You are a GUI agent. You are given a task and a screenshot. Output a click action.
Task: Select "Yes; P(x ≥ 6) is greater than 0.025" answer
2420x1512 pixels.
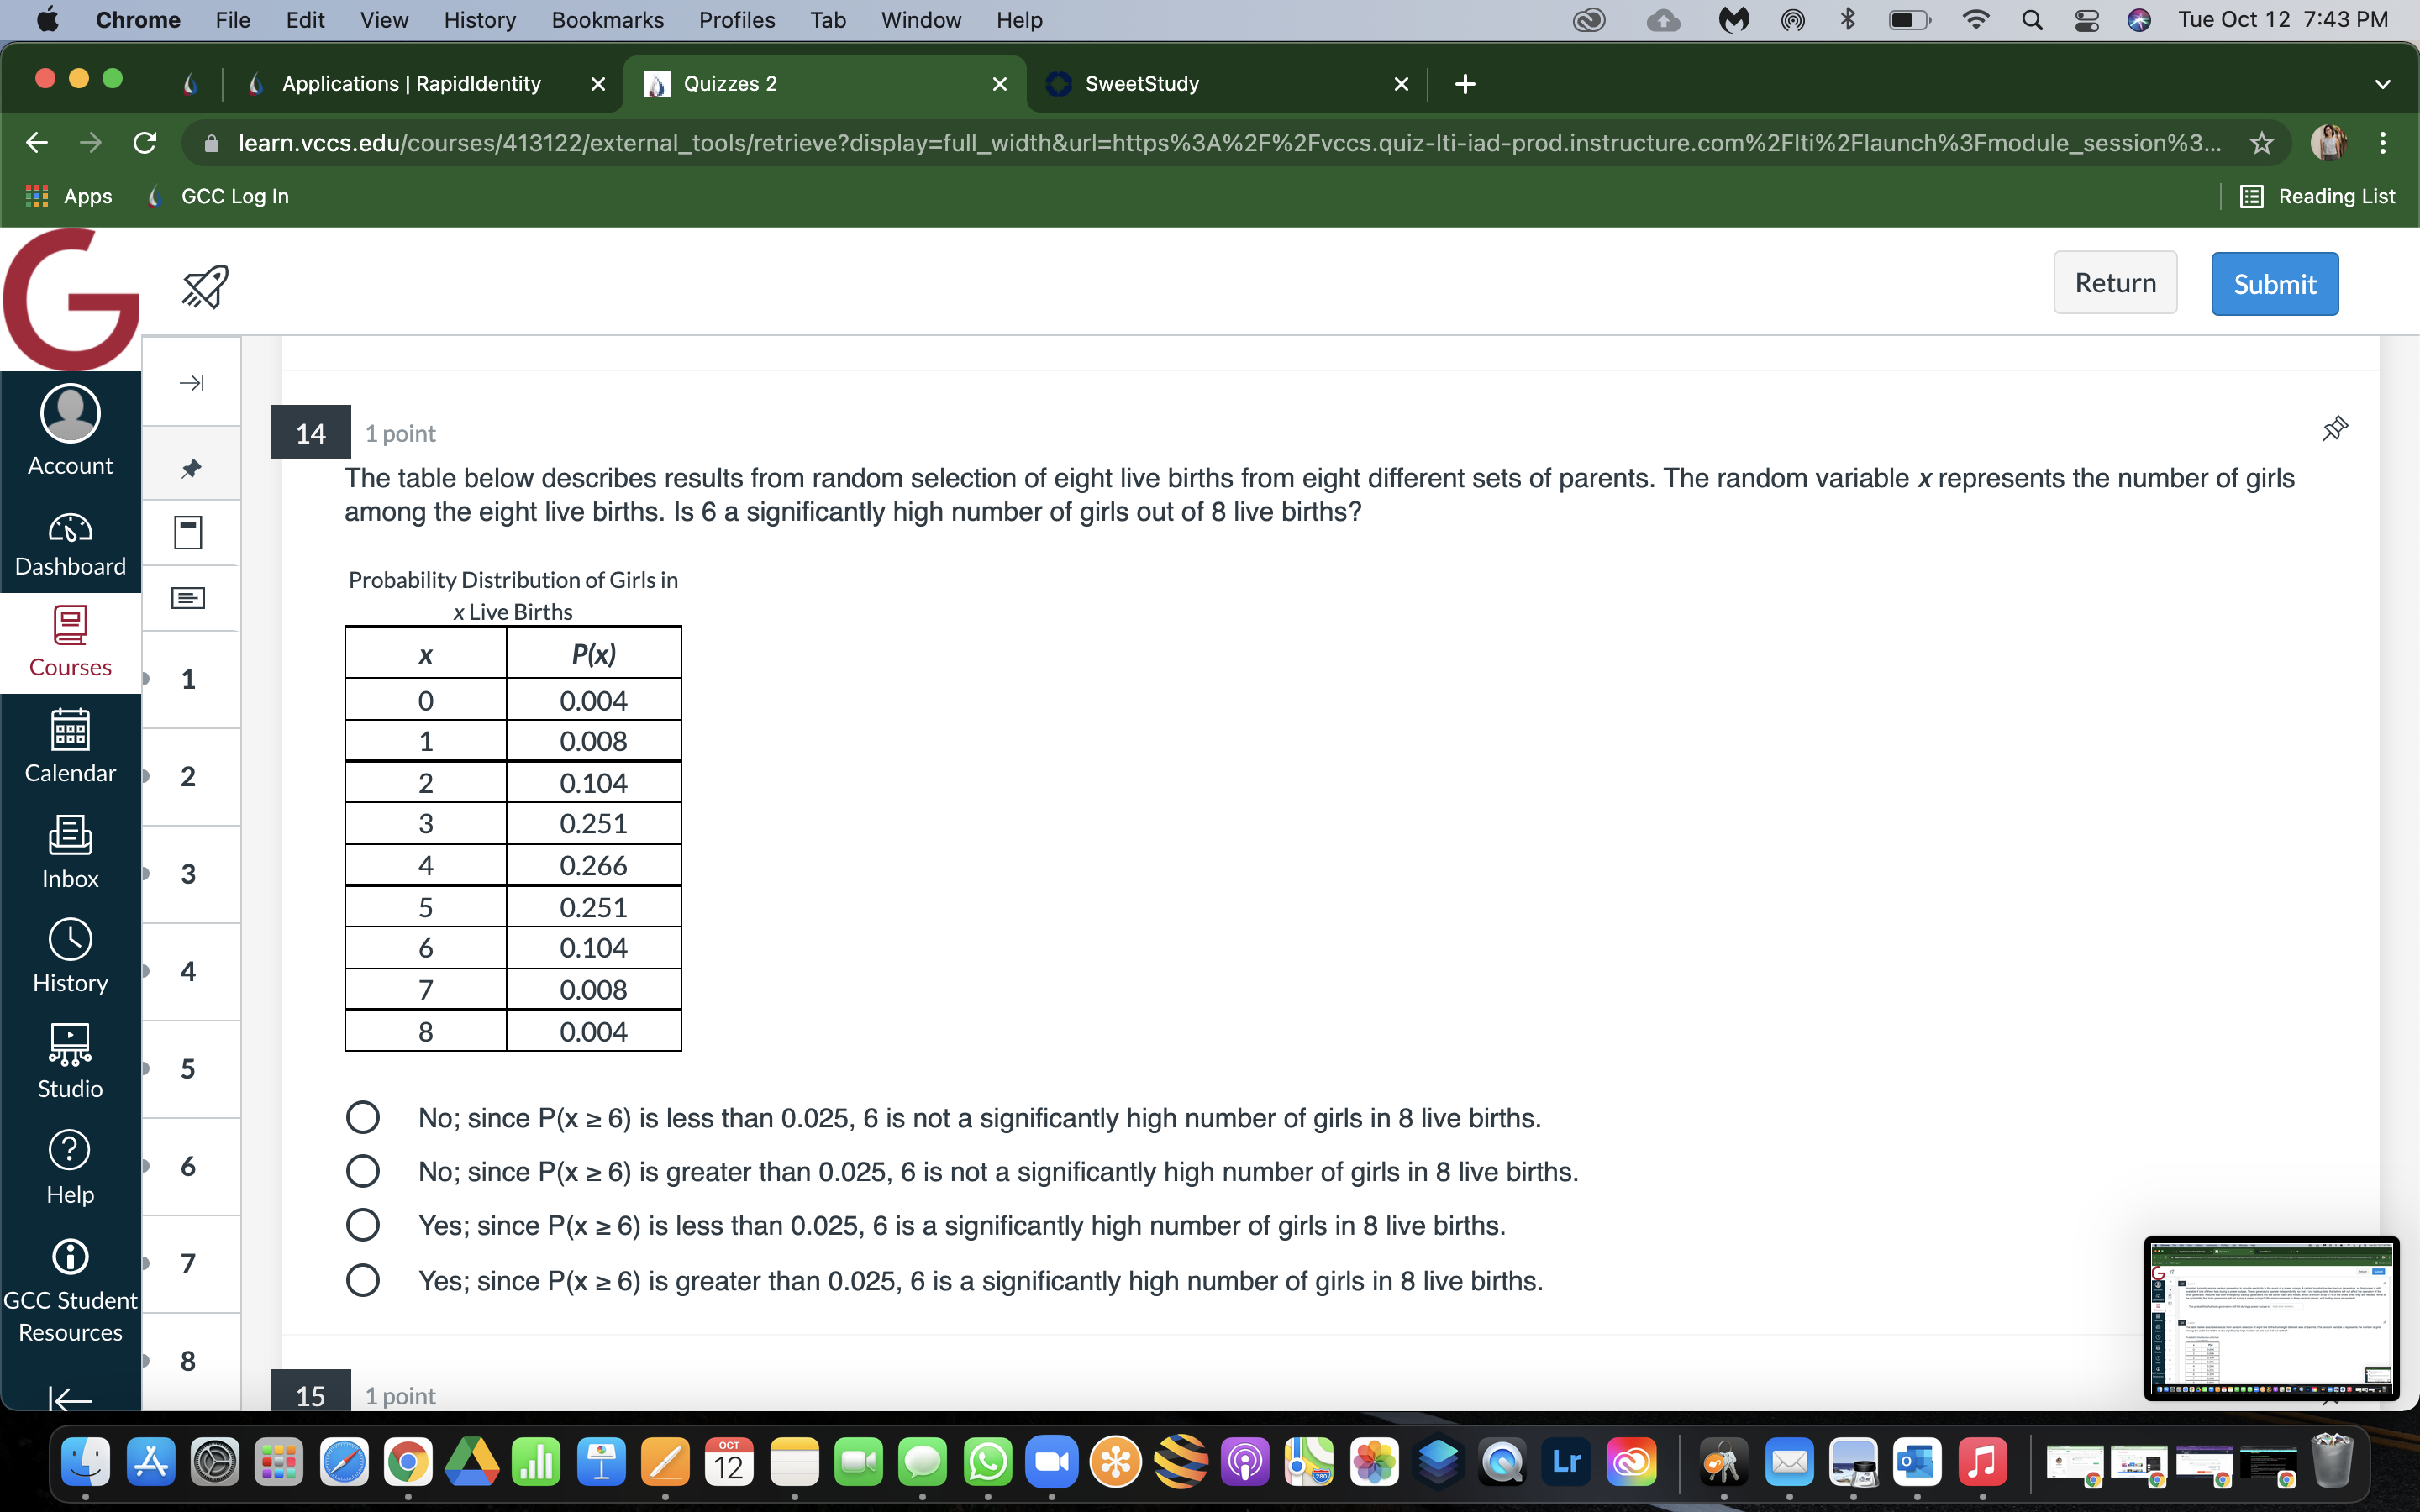(x=362, y=1280)
